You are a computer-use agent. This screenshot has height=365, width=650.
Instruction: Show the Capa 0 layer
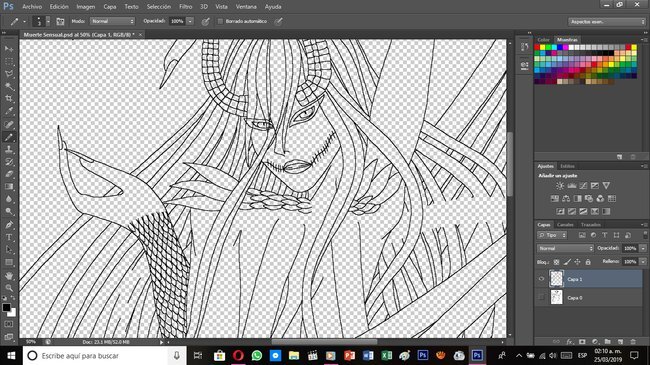[541, 297]
